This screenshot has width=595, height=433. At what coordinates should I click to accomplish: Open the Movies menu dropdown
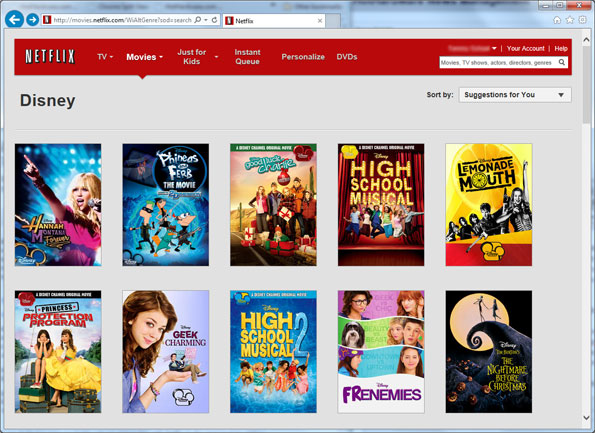pyautogui.click(x=145, y=57)
